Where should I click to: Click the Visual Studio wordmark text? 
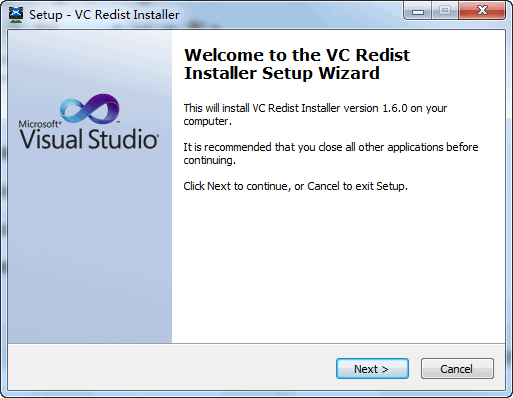(89, 139)
